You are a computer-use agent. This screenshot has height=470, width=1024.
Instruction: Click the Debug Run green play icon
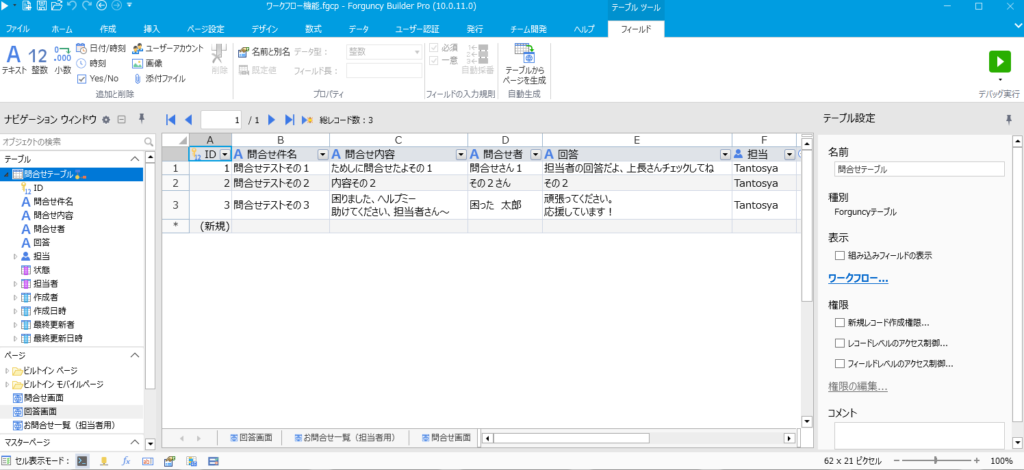pos(999,63)
